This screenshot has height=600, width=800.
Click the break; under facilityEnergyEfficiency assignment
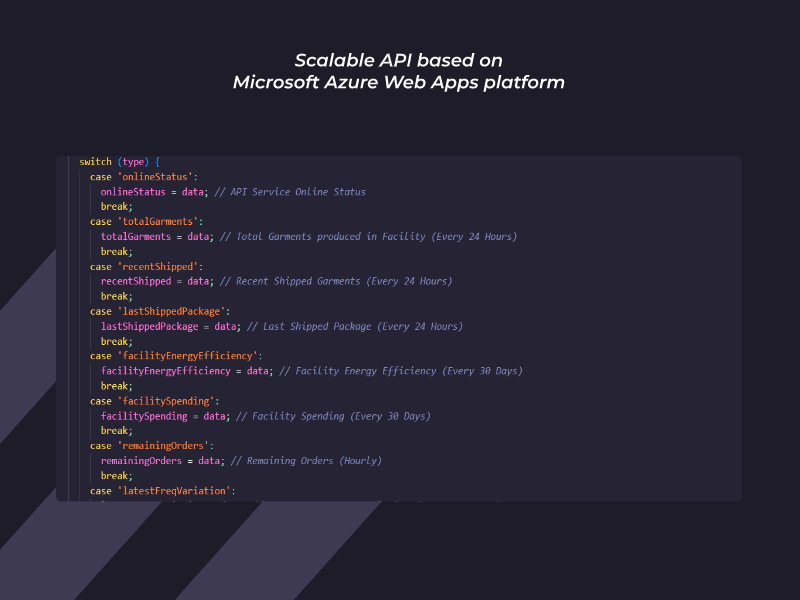tap(116, 386)
